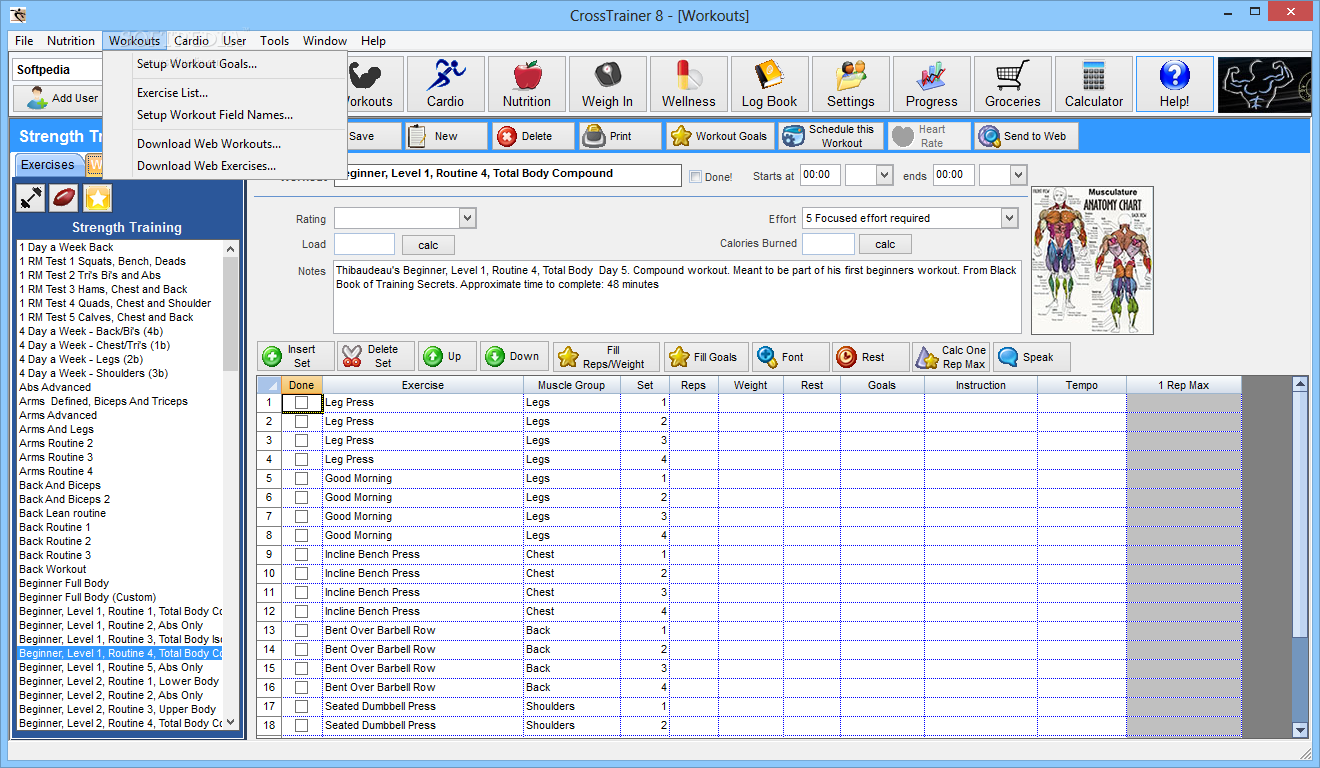
Task: Click the Calories Burned input field
Action: (828, 244)
